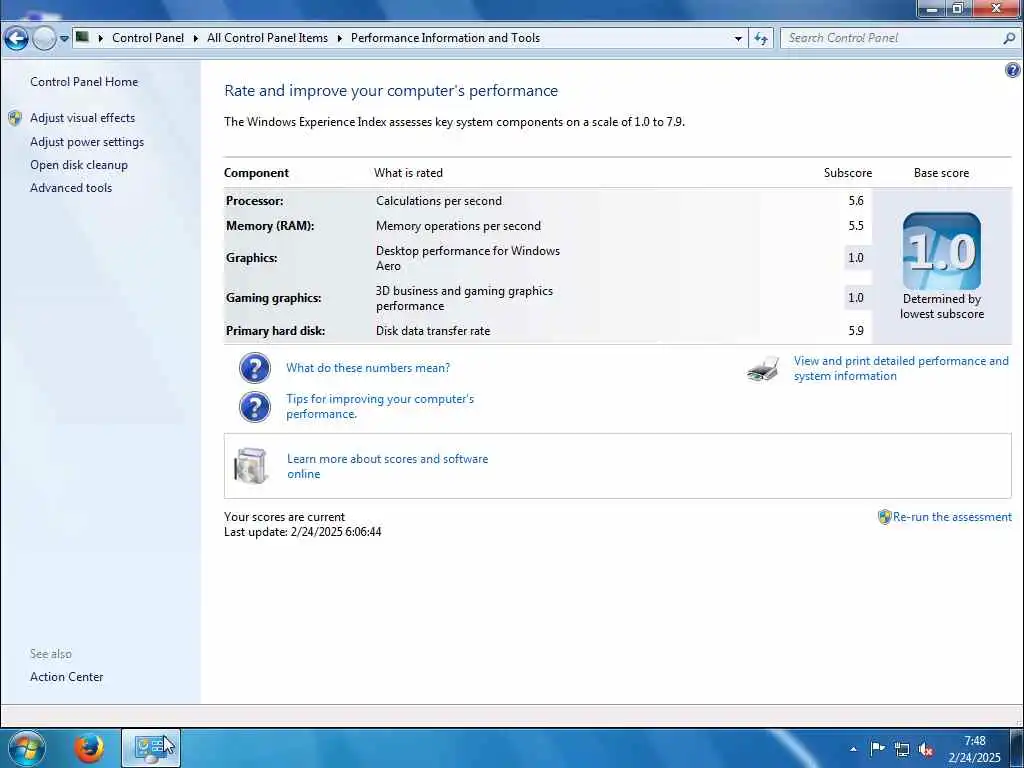Viewport: 1024px width, 768px height.
Task: Select the Control Panel breadcrumb
Action: point(148,38)
